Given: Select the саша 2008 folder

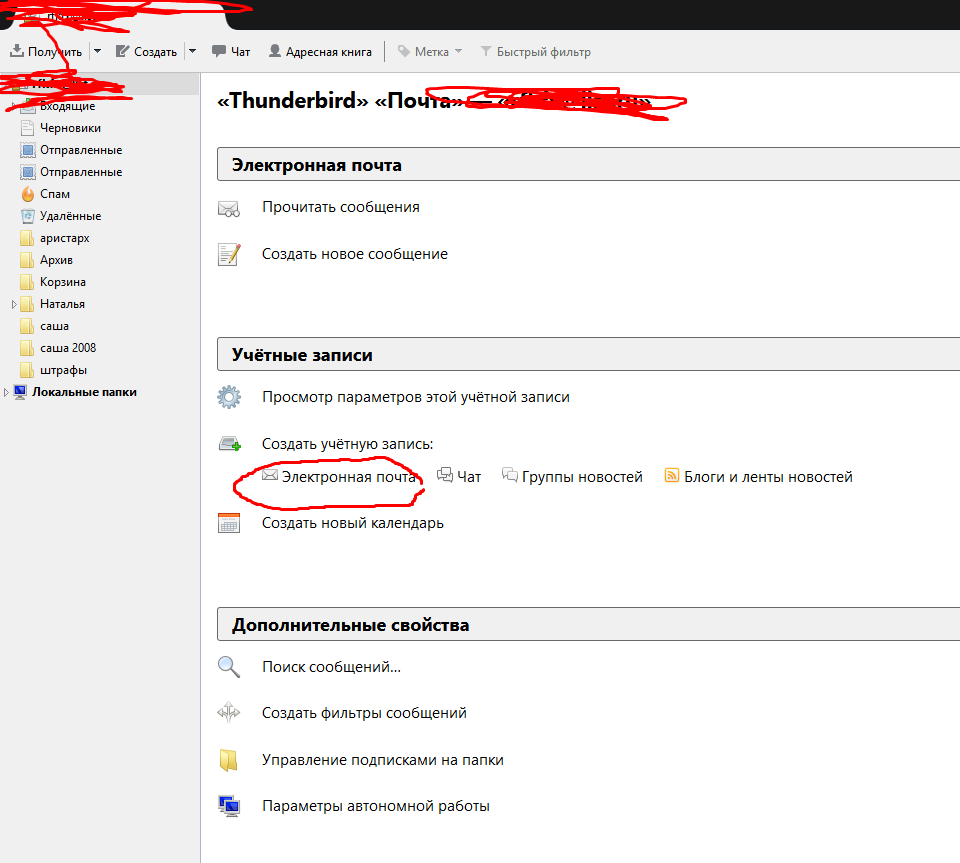Looking at the screenshot, I should point(68,348).
